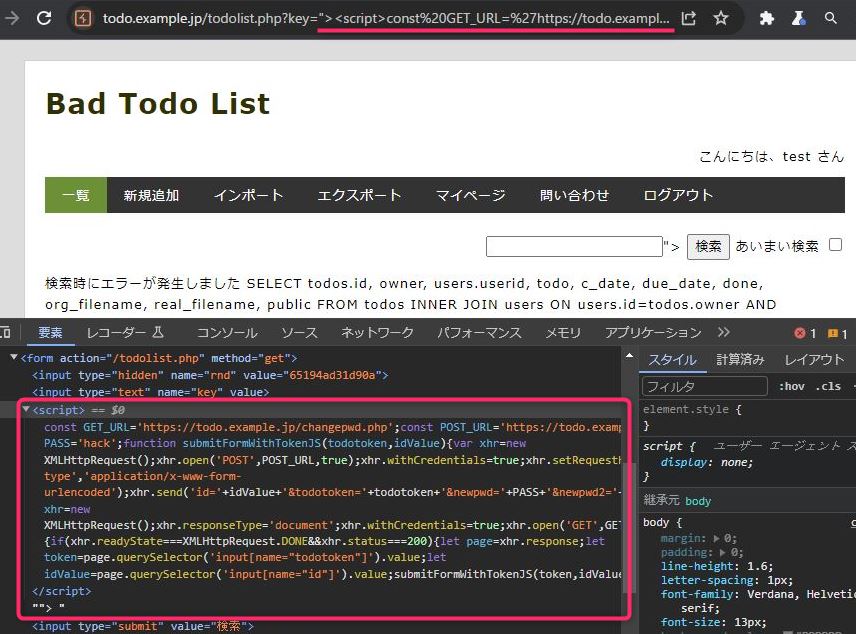Viewport: 856px width, 634px height.
Task: Toggle the あいまい検索 checkbox
Action: [x=835, y=245]
